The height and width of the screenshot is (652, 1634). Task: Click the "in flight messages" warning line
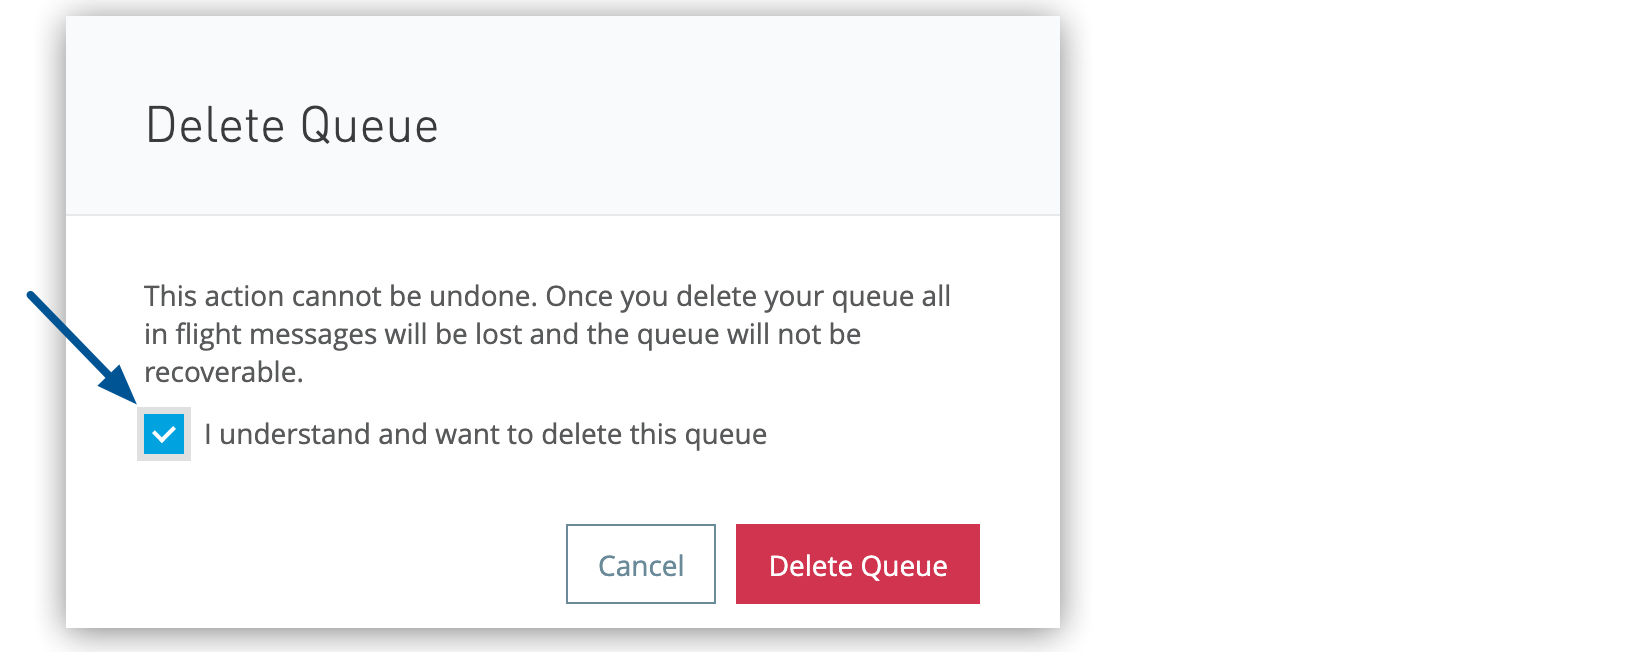pos(502,334)
